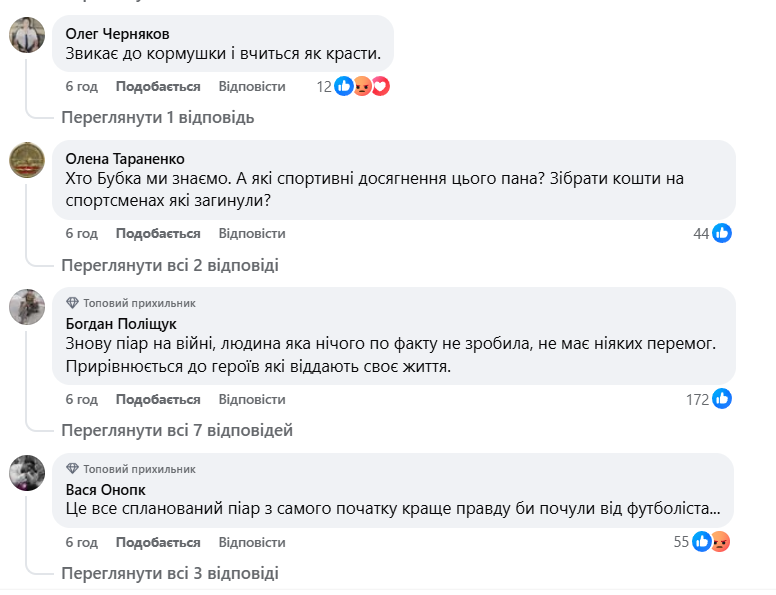
Task: Click Олег Черняков's profile avatar
Action: [x=26, y=35]
